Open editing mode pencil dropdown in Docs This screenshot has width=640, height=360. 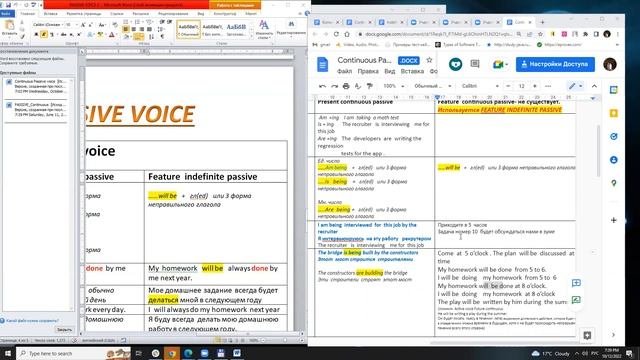tap(576, 86)
